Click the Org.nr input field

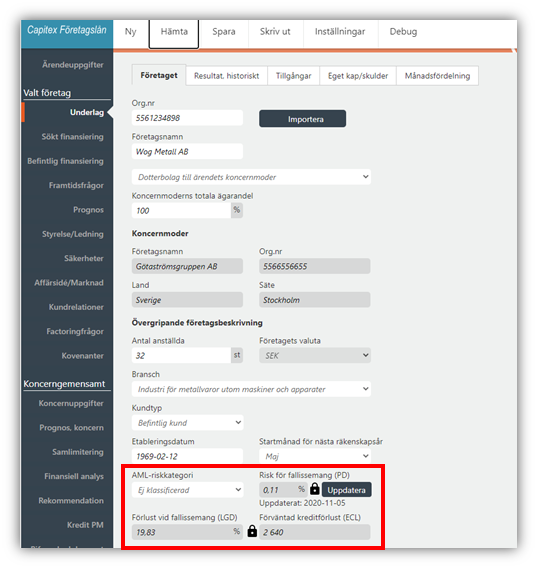pos(187,118)
